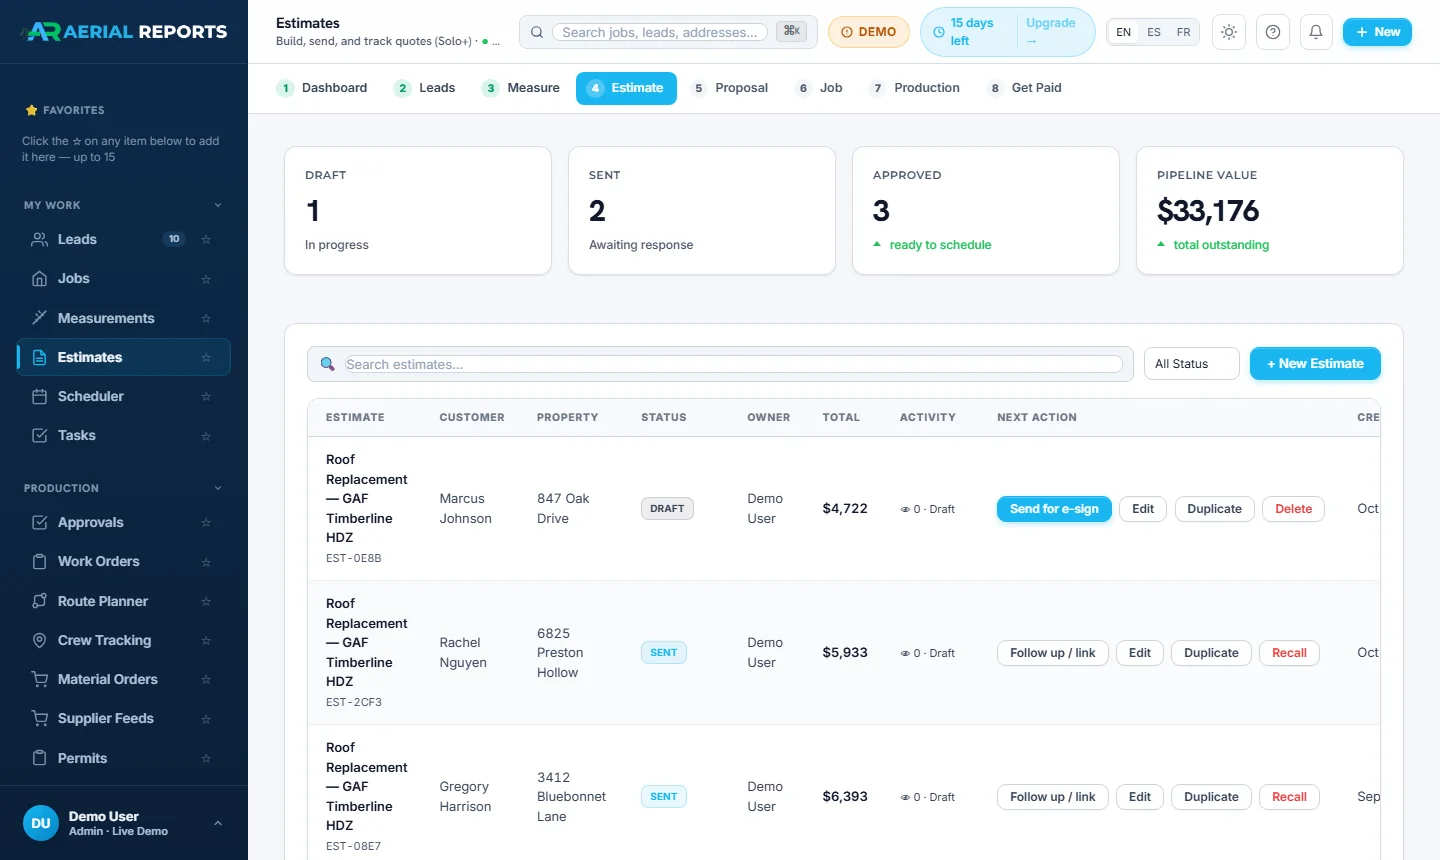The width and height of the screenshot is (1440, 860).
Task: Collapse the Production section chevron
Action: tap(218, 488)
